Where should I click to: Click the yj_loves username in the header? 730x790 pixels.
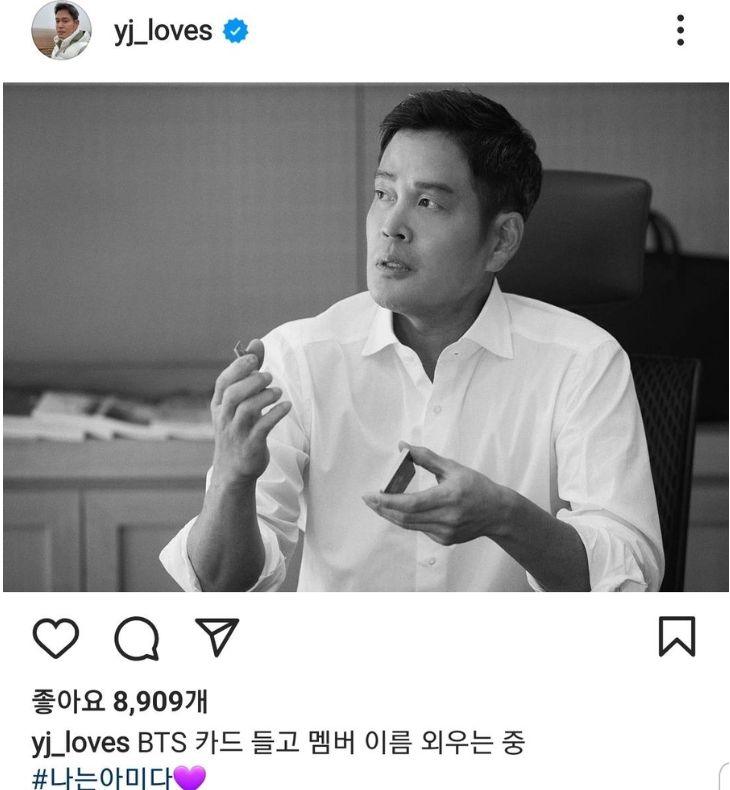click(x=163, y=31)
